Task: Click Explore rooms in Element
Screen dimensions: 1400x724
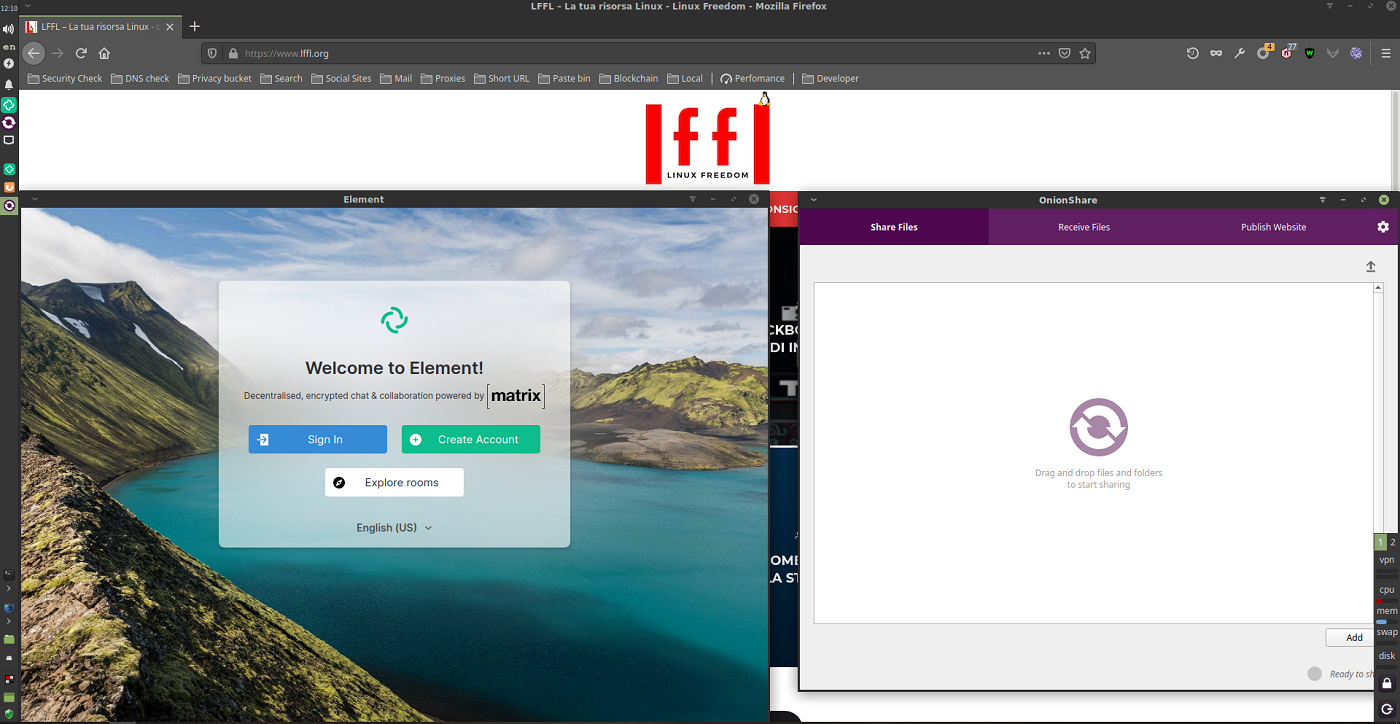Action: (x=394, y=482)
